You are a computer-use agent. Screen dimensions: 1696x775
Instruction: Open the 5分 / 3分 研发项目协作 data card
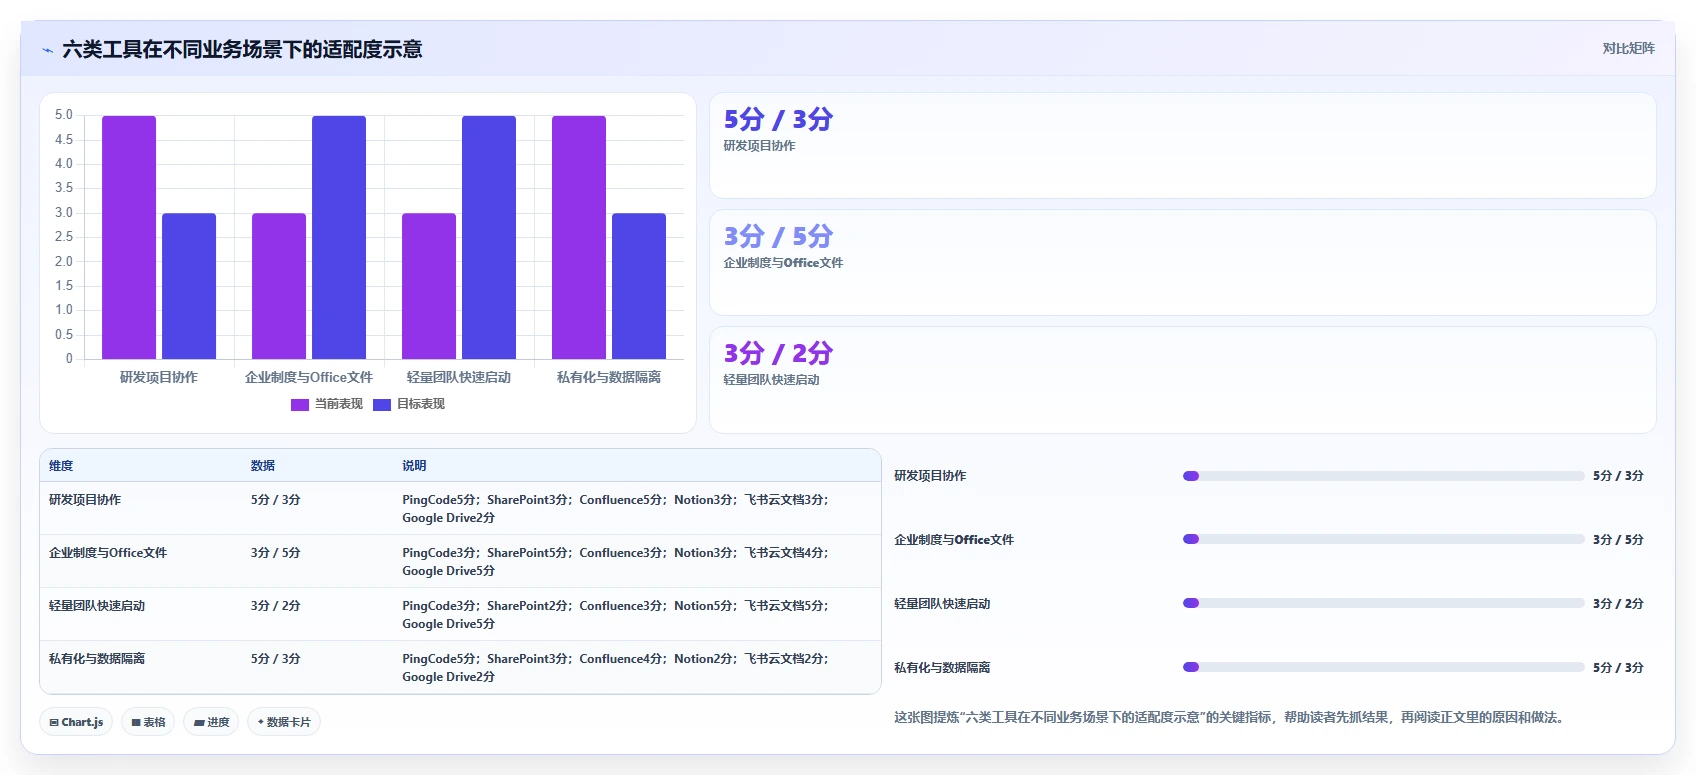[1183, 146]
